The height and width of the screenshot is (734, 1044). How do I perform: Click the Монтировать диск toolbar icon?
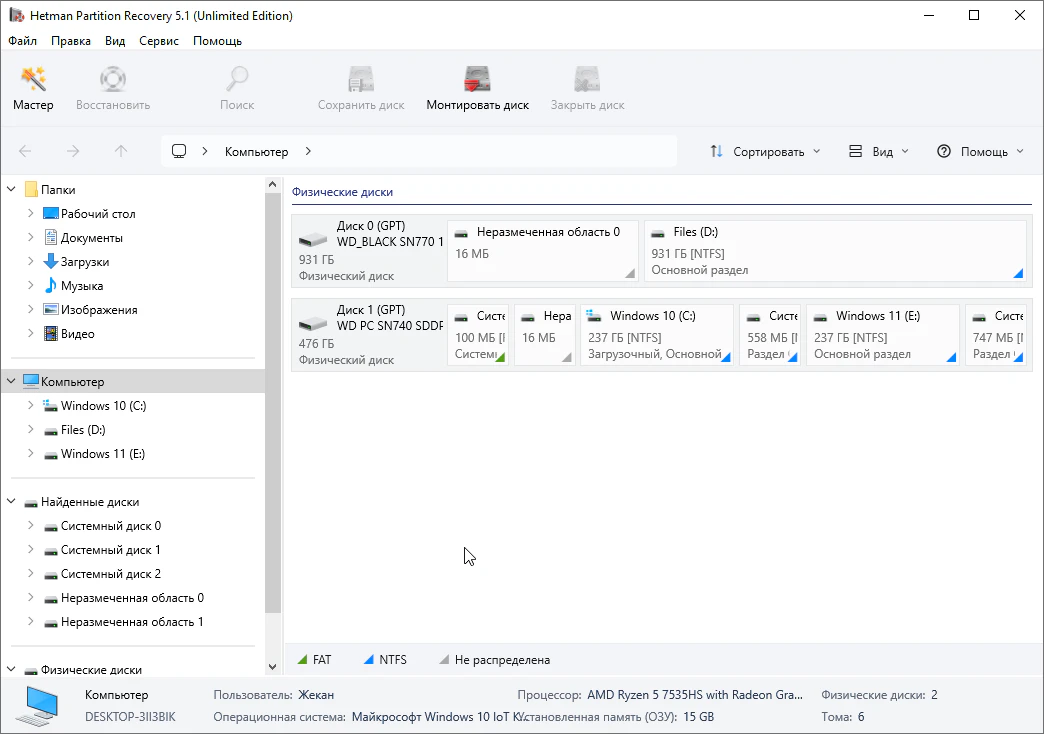(477, 80)
